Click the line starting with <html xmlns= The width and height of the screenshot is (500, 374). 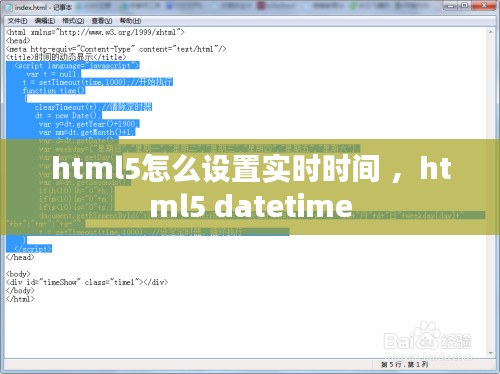coord(95,32)
